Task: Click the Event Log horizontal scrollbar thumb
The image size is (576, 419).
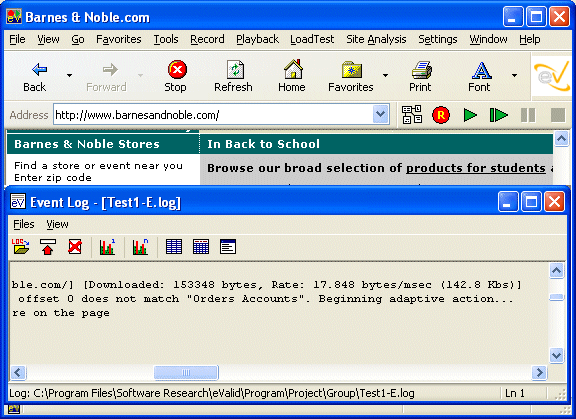Action: click(x=186, y=373)
